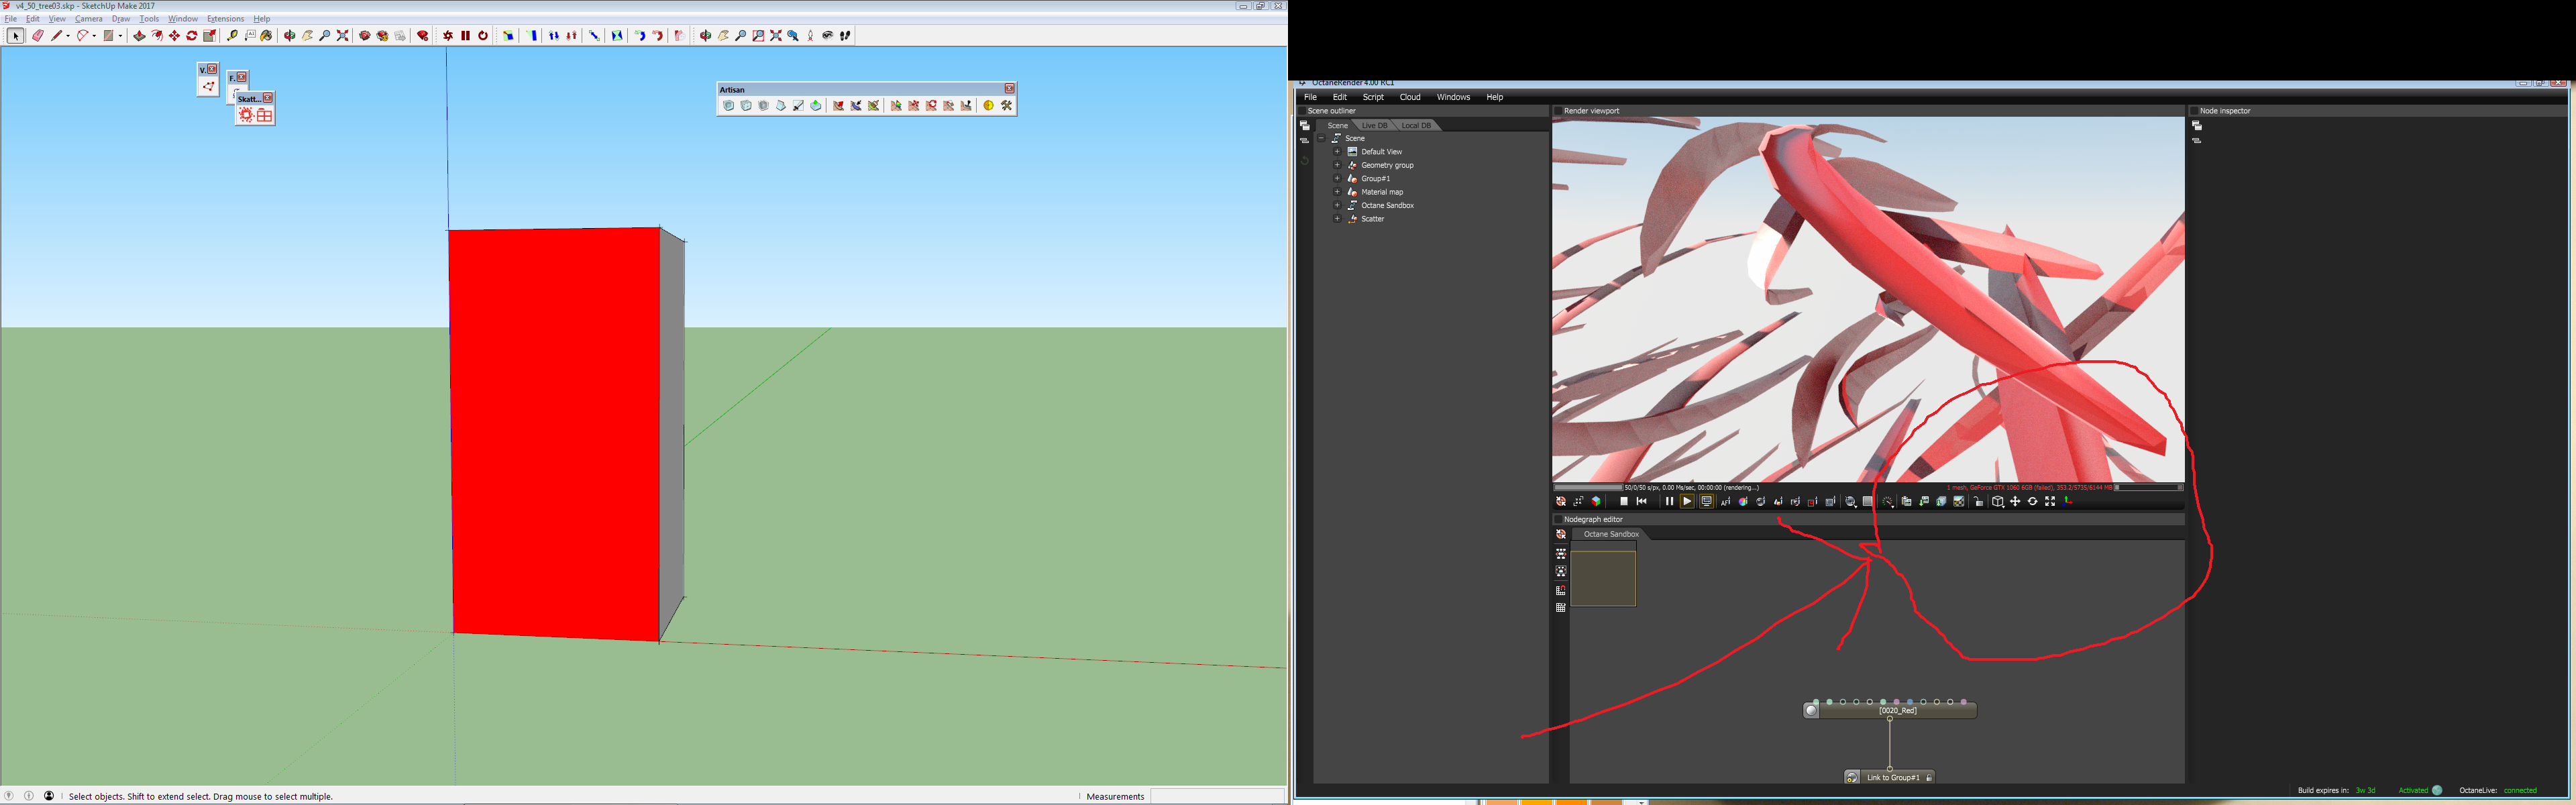Viewport: 2576px width, 805px height.
Task: Collapse the Scene root node
Action: point(1321,138)
